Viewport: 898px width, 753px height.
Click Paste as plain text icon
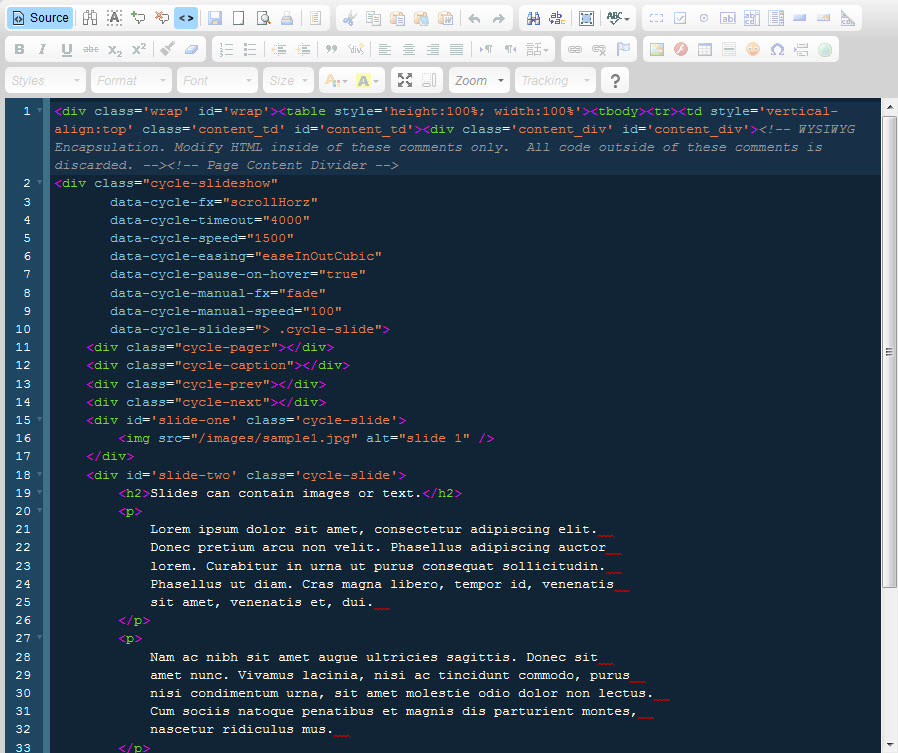click(x=421, y=18)
